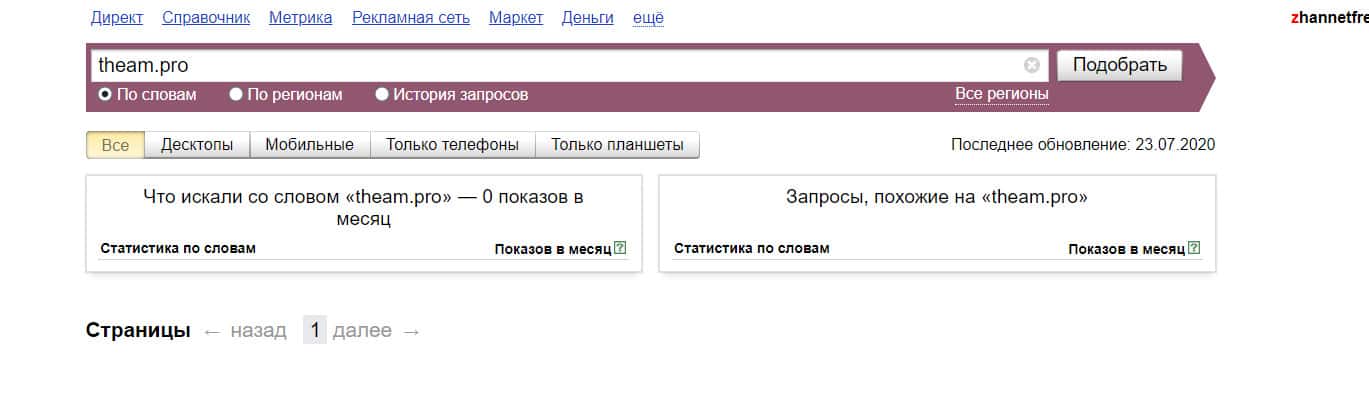Choose the «История запросов» radio option
This screenshot has width=1369, height=402.
click(x=382, y=95)
